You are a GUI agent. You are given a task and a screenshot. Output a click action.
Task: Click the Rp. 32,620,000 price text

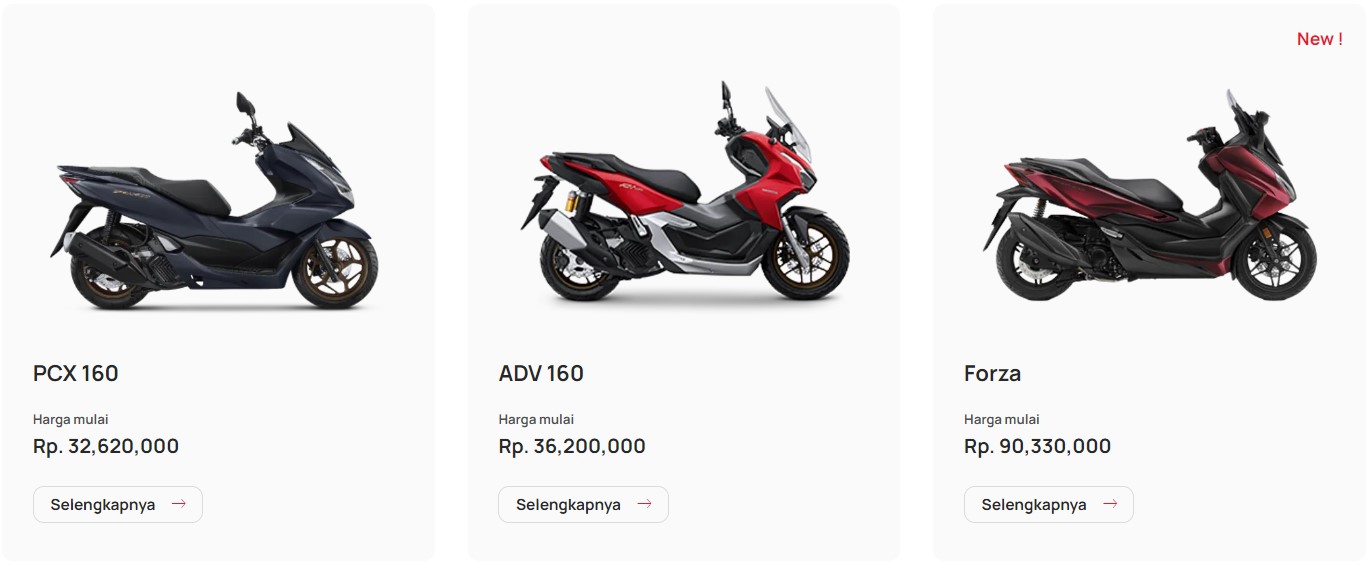pyautogui.click(x=106, y=446)
